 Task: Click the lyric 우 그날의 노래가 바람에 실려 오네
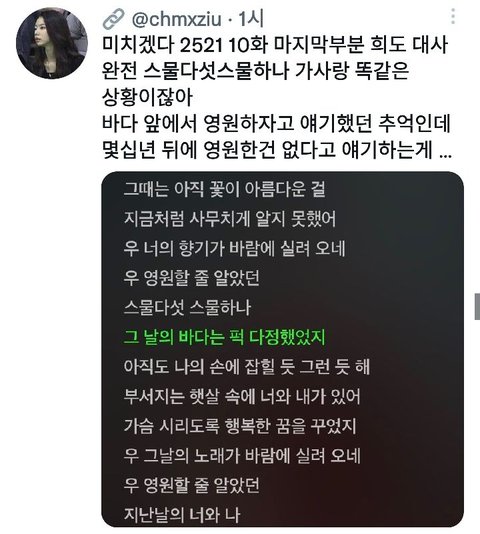pos(242,456)
